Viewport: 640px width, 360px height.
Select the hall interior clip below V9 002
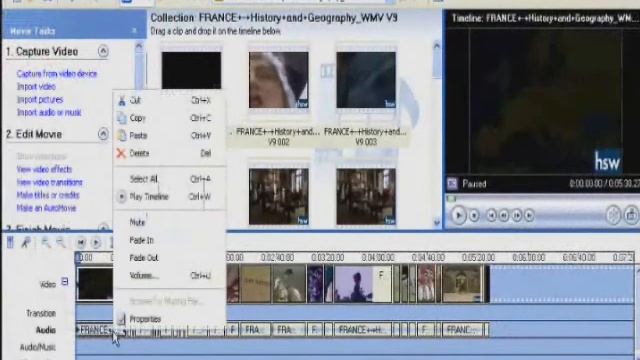coord(279,197)
